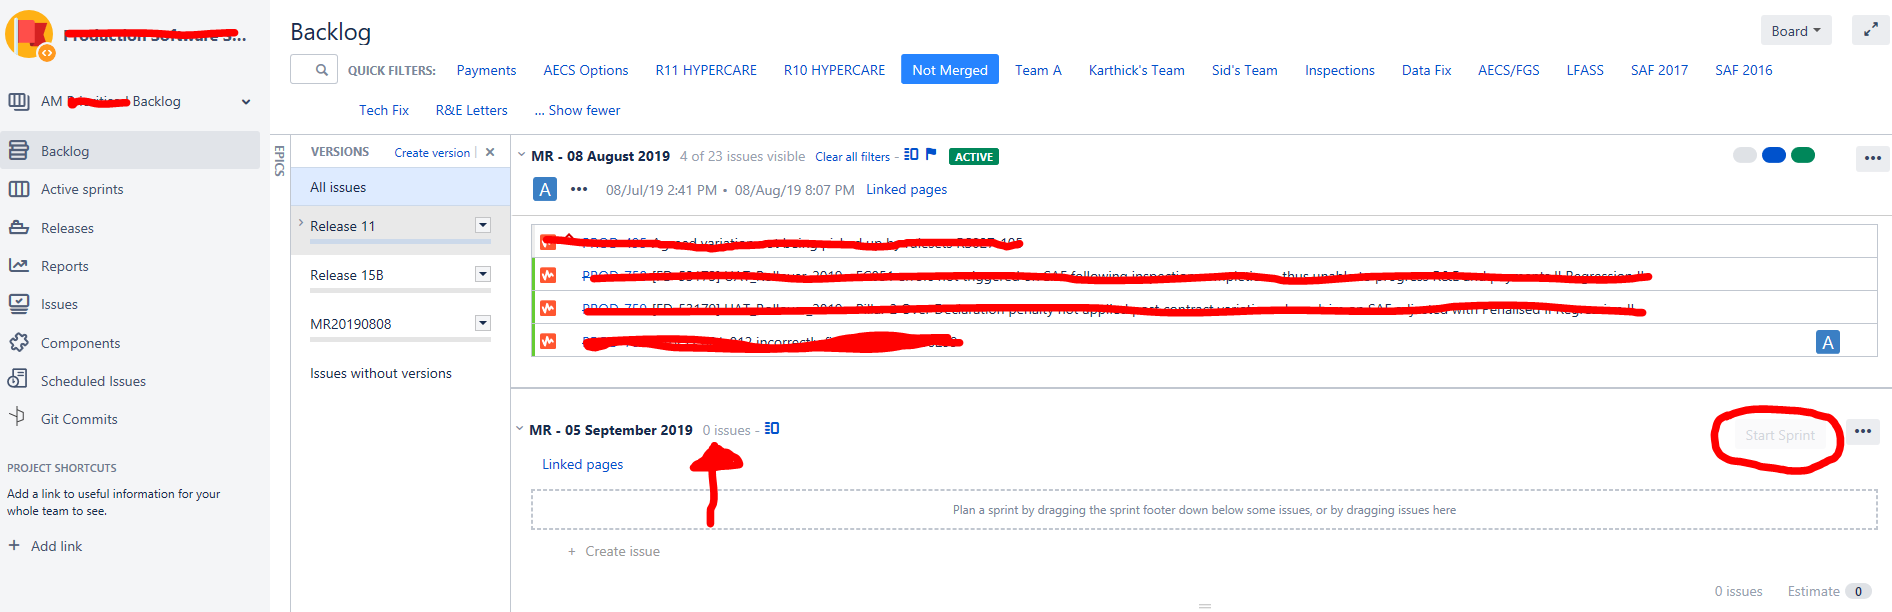Click the Git Commits branch icon
The height and width of the screenshot is (612, 1892).
tap(17, 417)
